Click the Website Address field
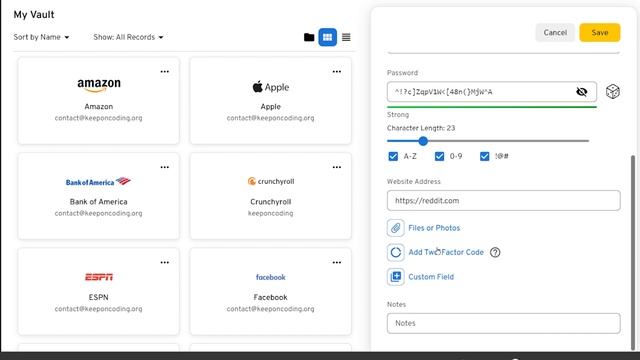The width and height of the screenshot is (640, 360). tap(504, 200)
